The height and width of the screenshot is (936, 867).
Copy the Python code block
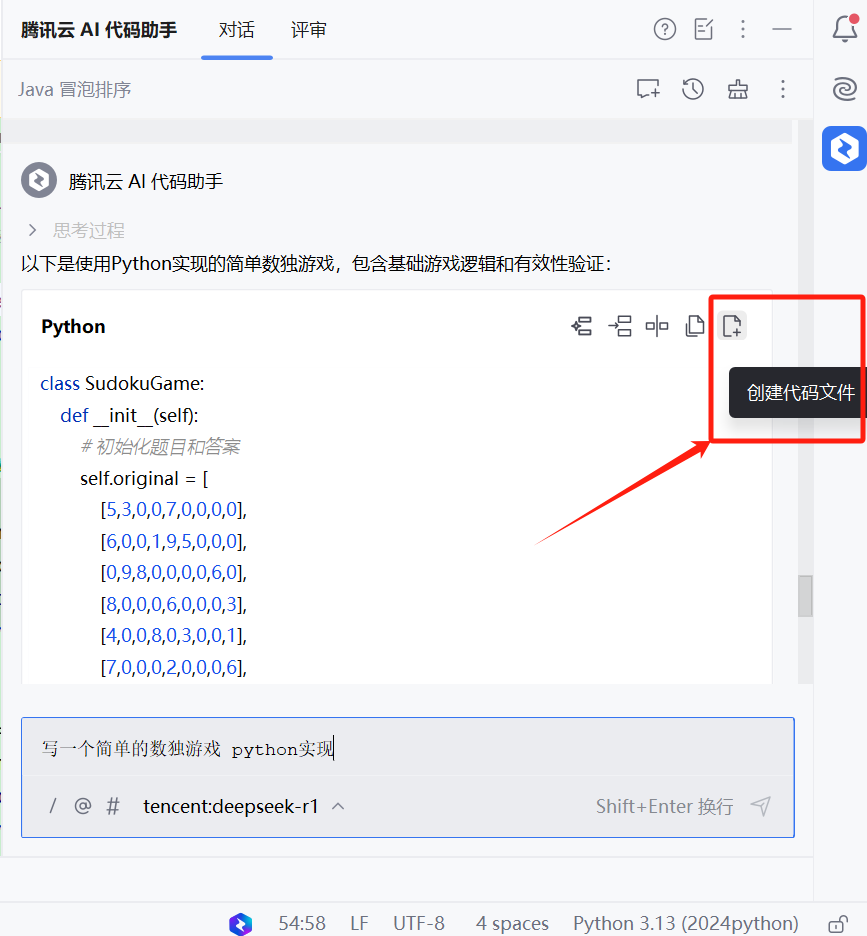694,326
